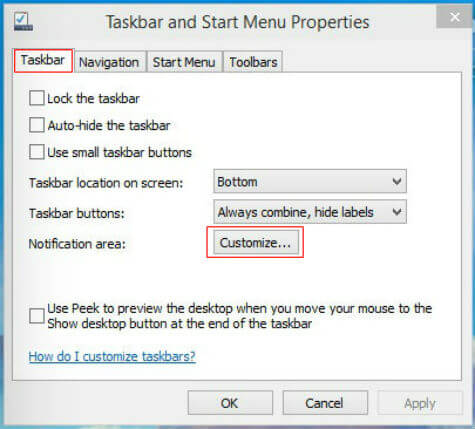Click the Apply button

[420, 403]
